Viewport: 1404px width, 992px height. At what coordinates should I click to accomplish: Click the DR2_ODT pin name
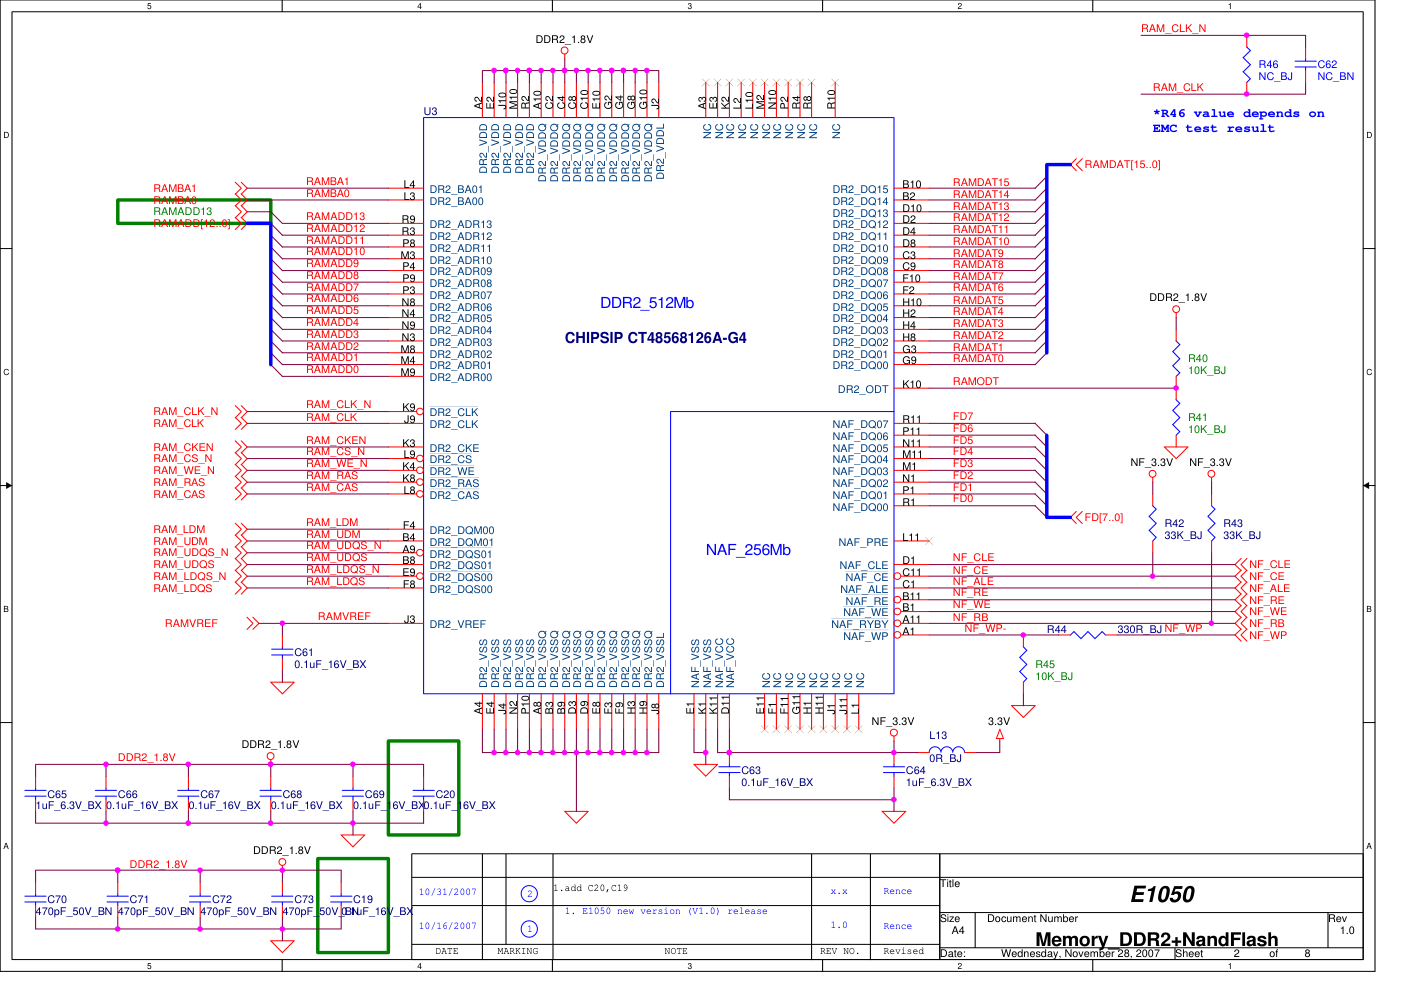click(x=863, y=389)
